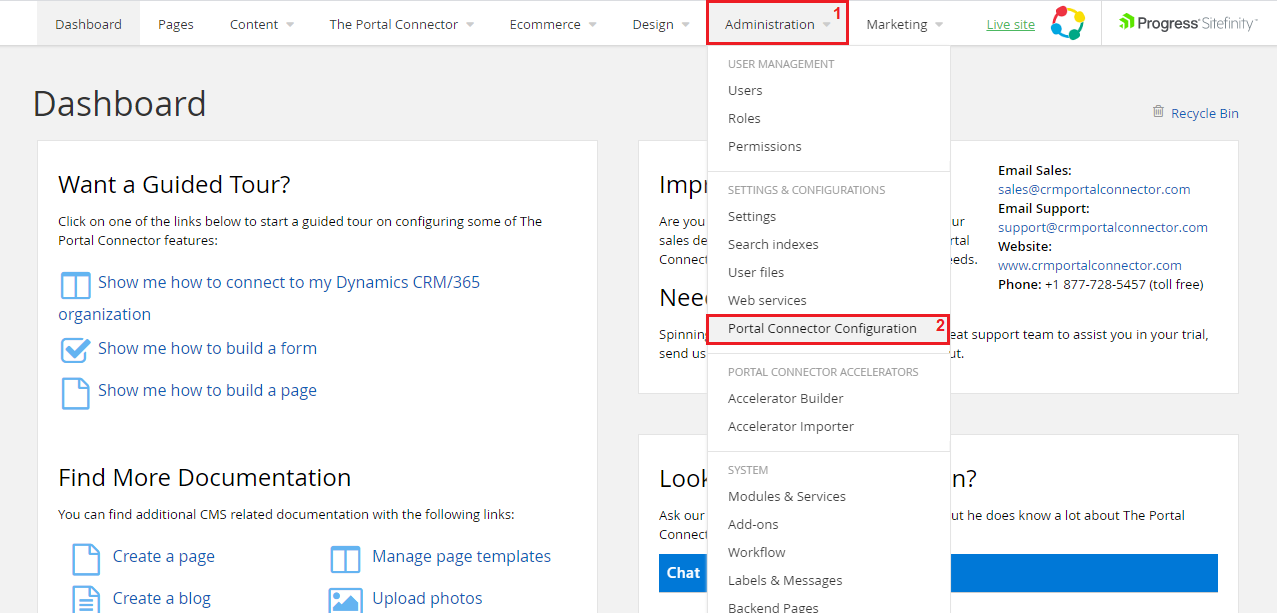Image resolution: width=1277 pixels, height=613 pixels.
Task: Start the build a page tour
Action: pyautogui.click(x=207, y=390)
